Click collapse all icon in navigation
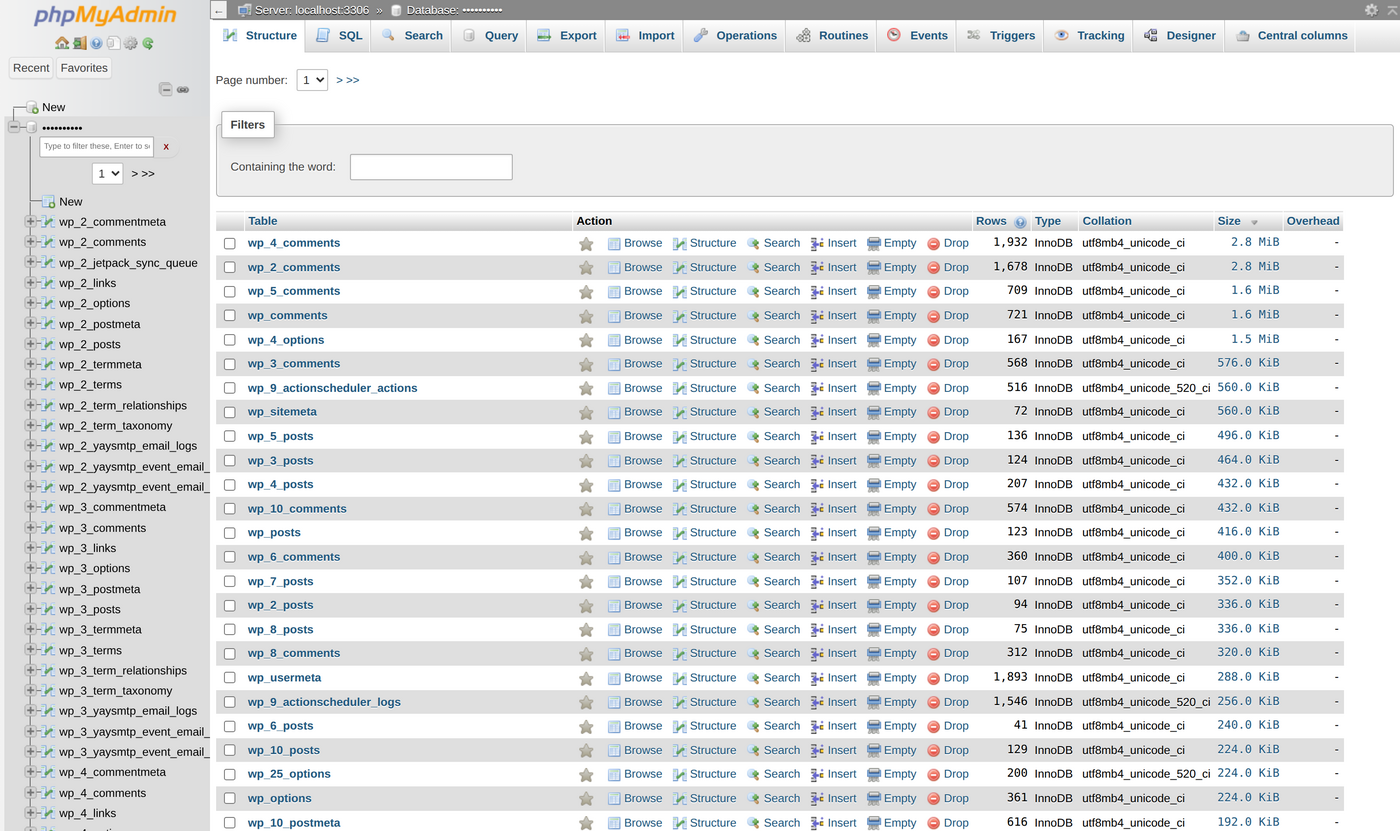This screenshot has height=831, width=1400. point(166,89)
